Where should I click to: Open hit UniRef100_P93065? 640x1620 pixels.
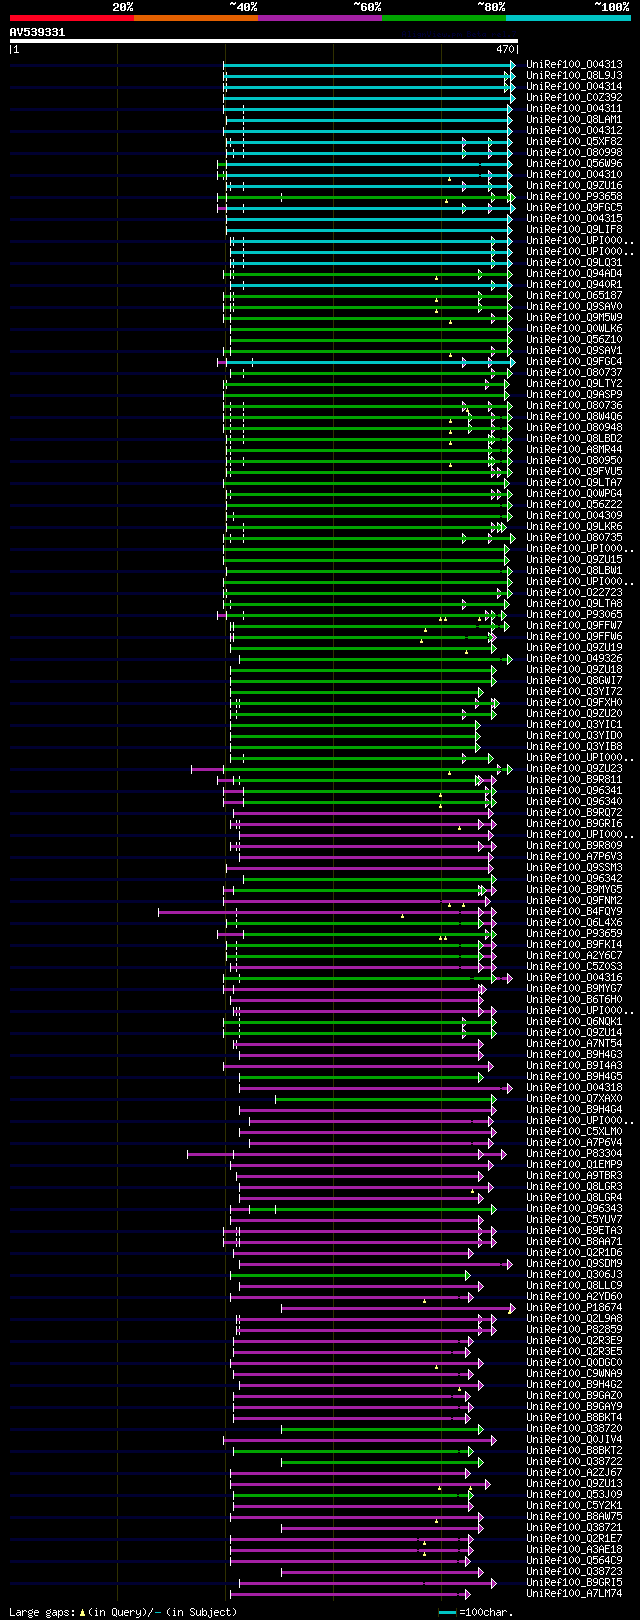pyautogui.click(x=574, y=615)
